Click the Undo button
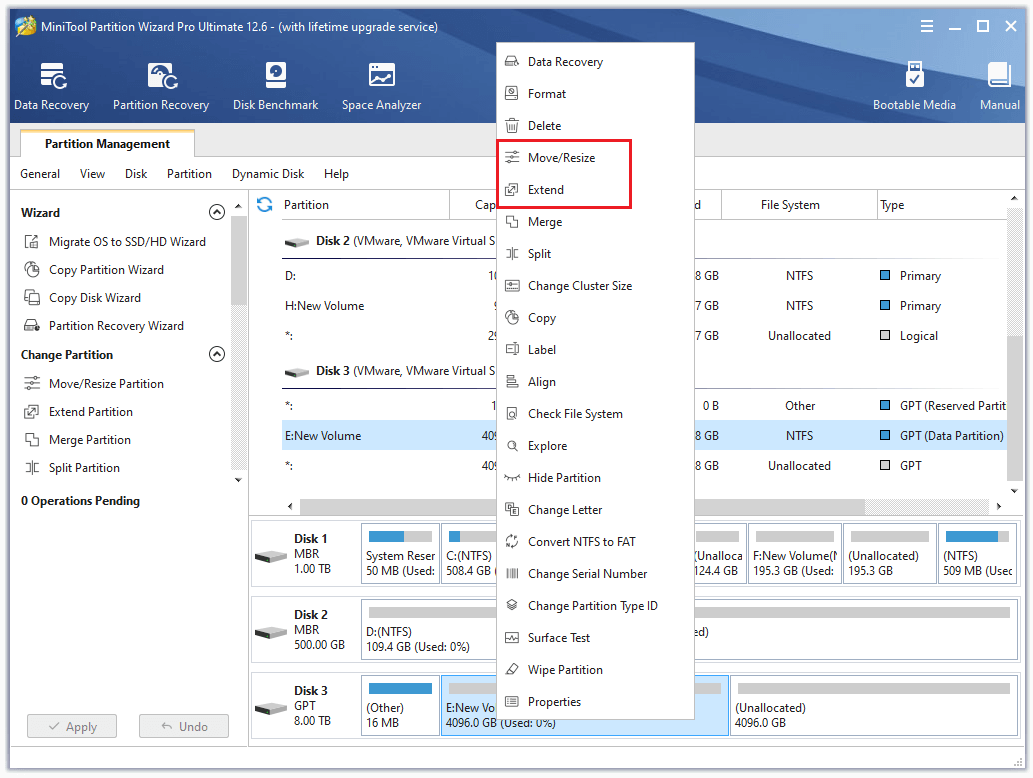Viewport: 1033px width, 778px height. coord(184,727)
